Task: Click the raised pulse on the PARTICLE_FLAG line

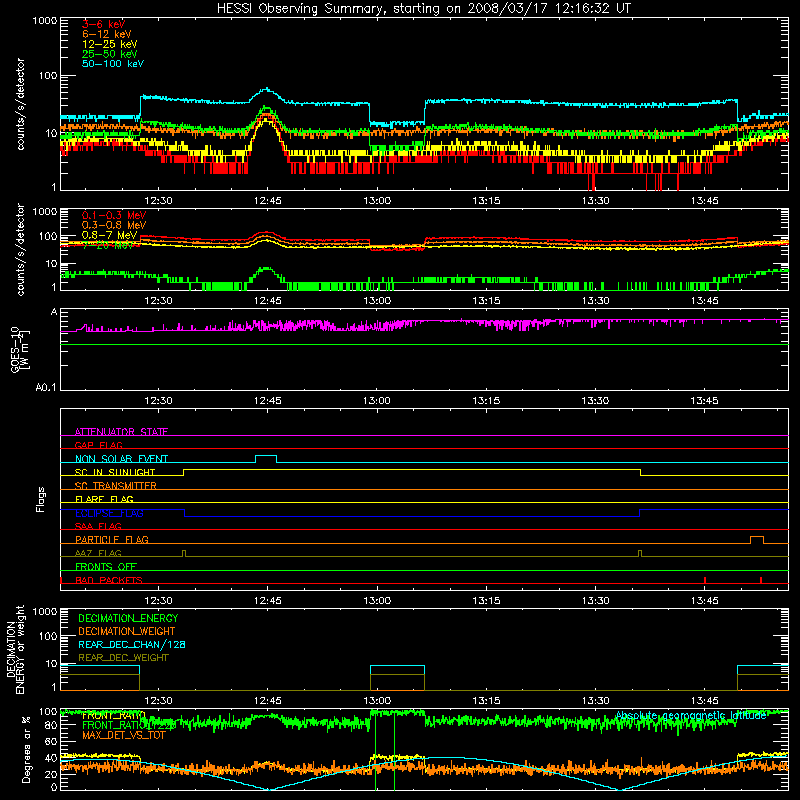Action: (x=757, y=538)
